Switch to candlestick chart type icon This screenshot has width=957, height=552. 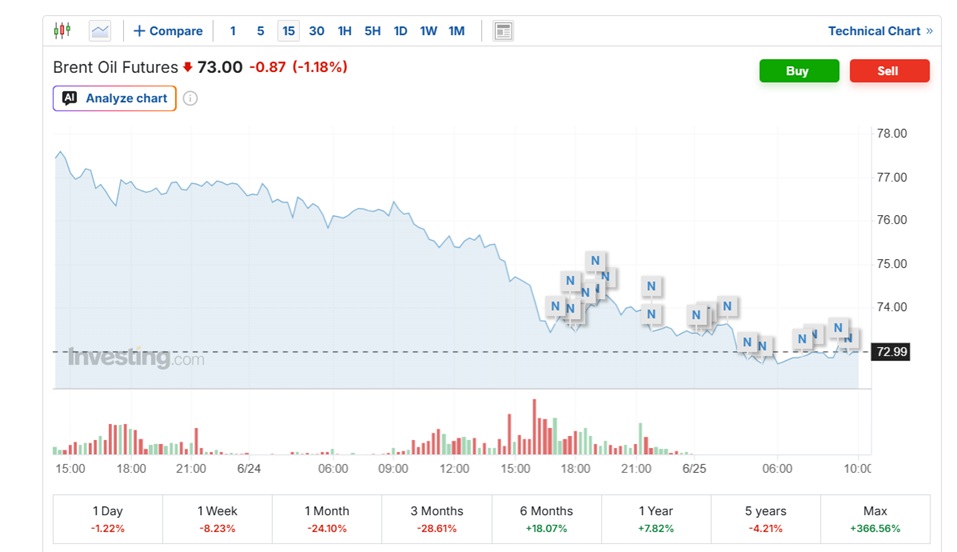(x=62, y=31)
